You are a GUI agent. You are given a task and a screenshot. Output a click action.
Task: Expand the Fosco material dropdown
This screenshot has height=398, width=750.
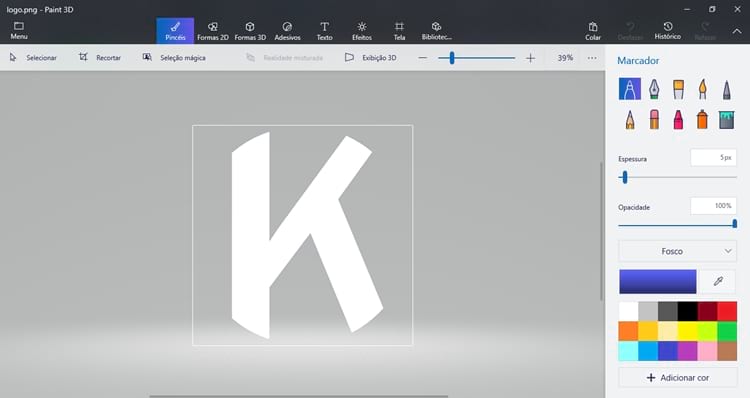coord(677,251)
